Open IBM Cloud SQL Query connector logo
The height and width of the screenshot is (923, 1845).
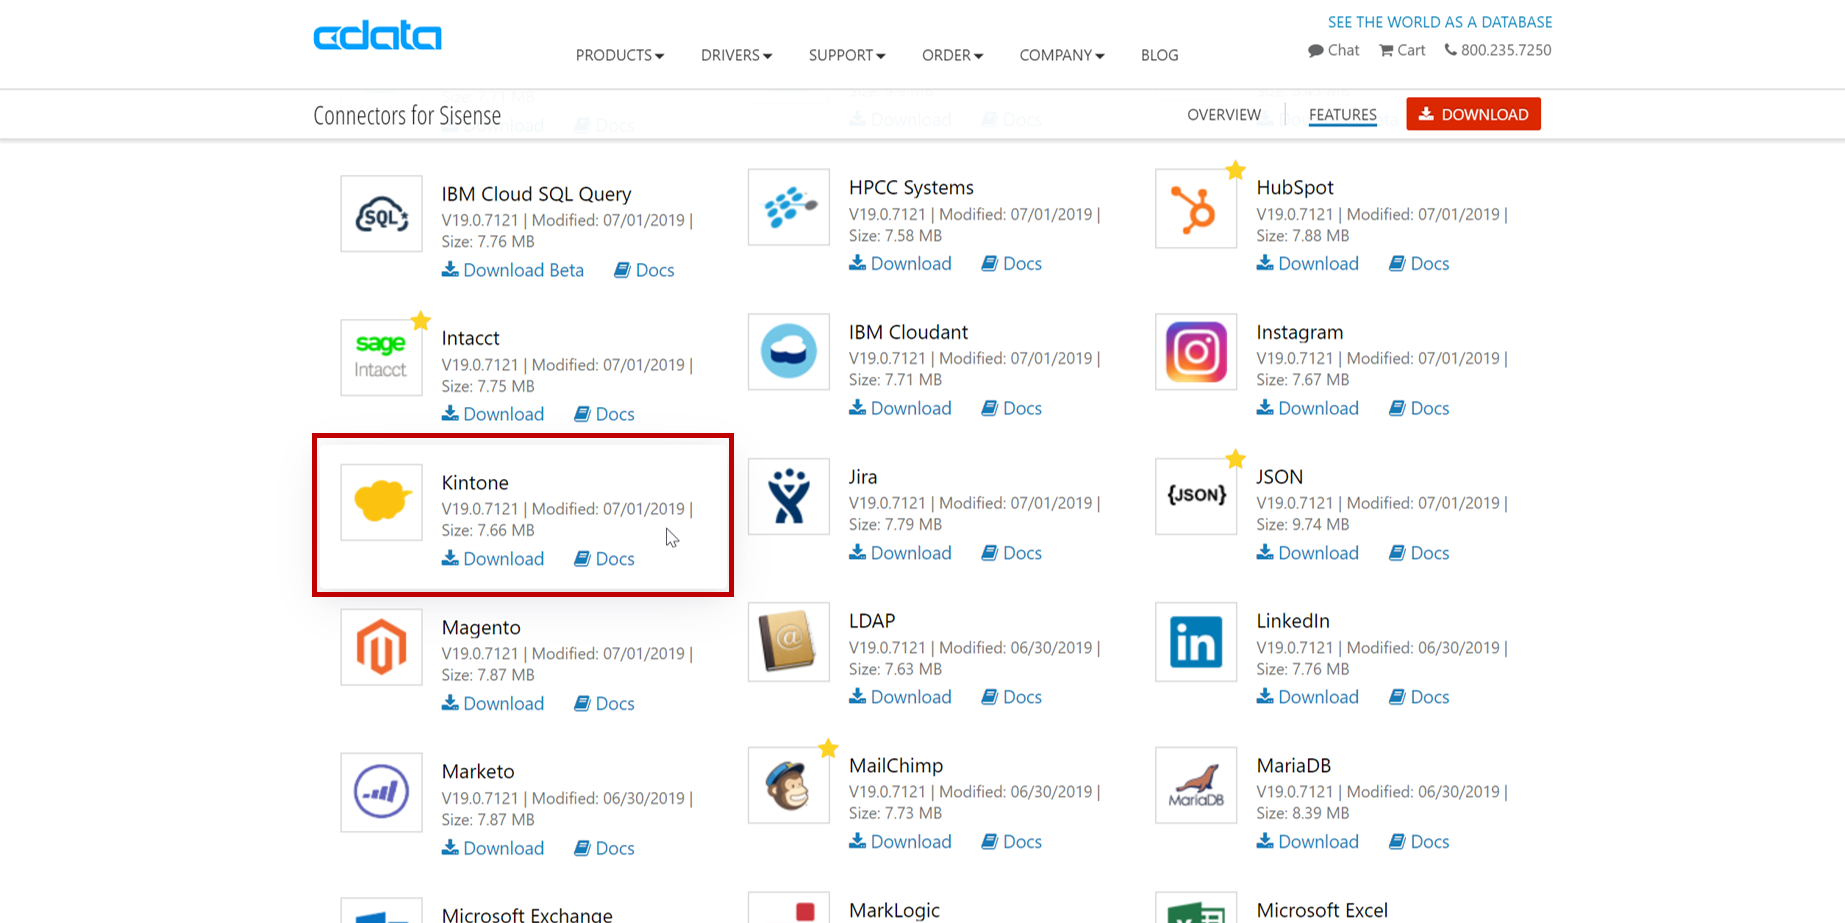[x=381, y=214]
